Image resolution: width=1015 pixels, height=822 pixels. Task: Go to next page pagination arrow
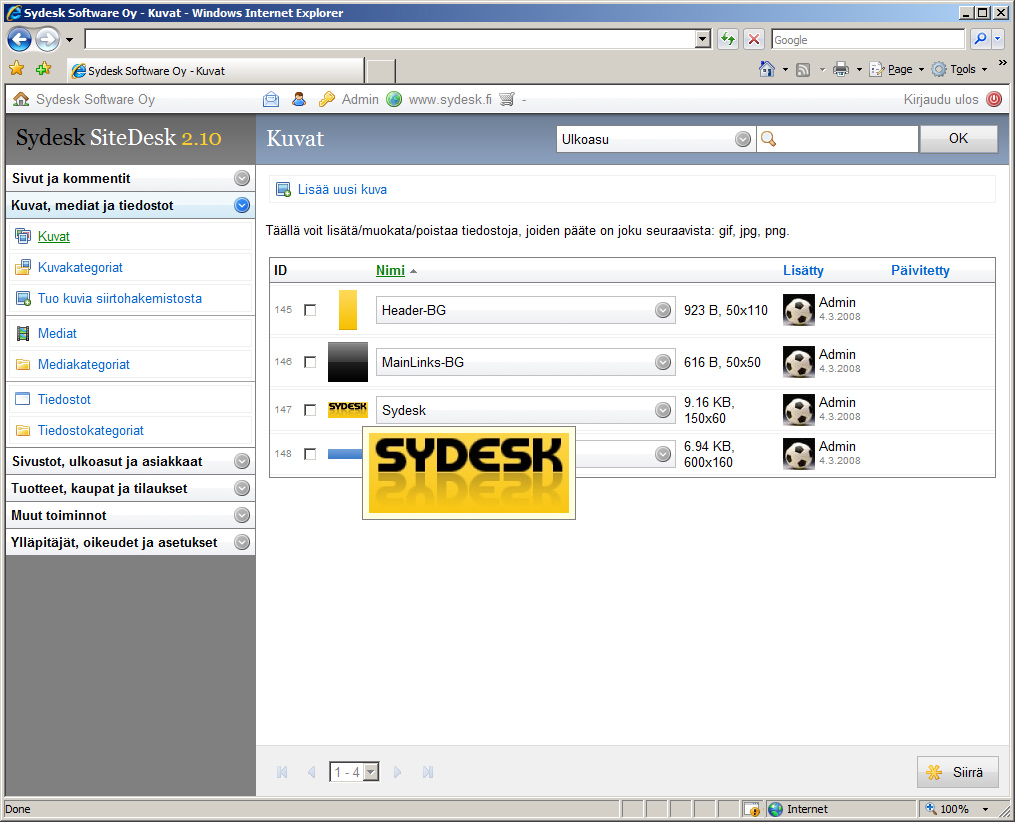[x=397, y=772]
